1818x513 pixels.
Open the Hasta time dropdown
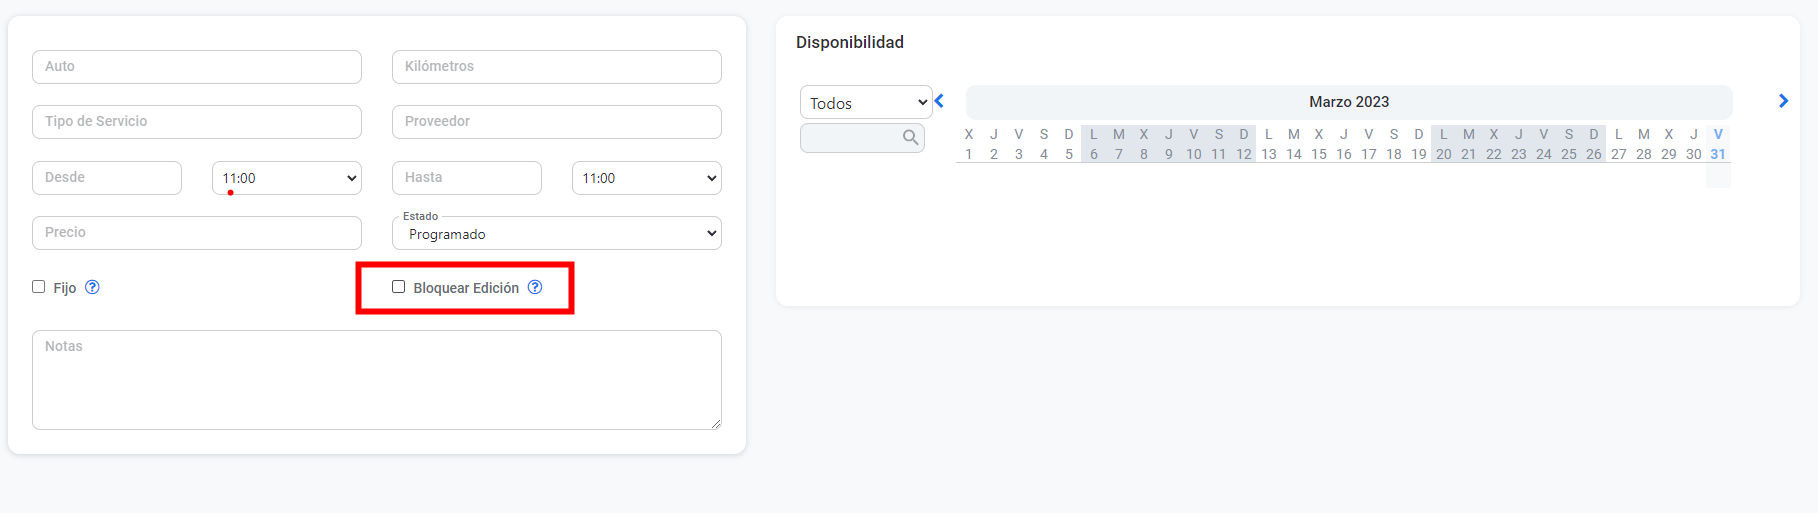(x=647, y=178)
